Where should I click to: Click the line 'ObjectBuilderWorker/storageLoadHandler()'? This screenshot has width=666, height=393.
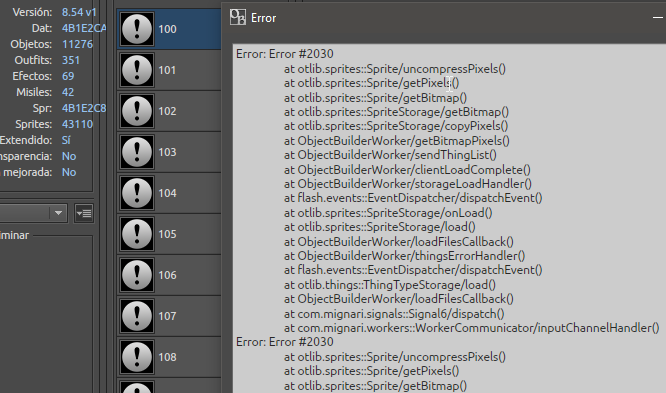pos(408,184)
